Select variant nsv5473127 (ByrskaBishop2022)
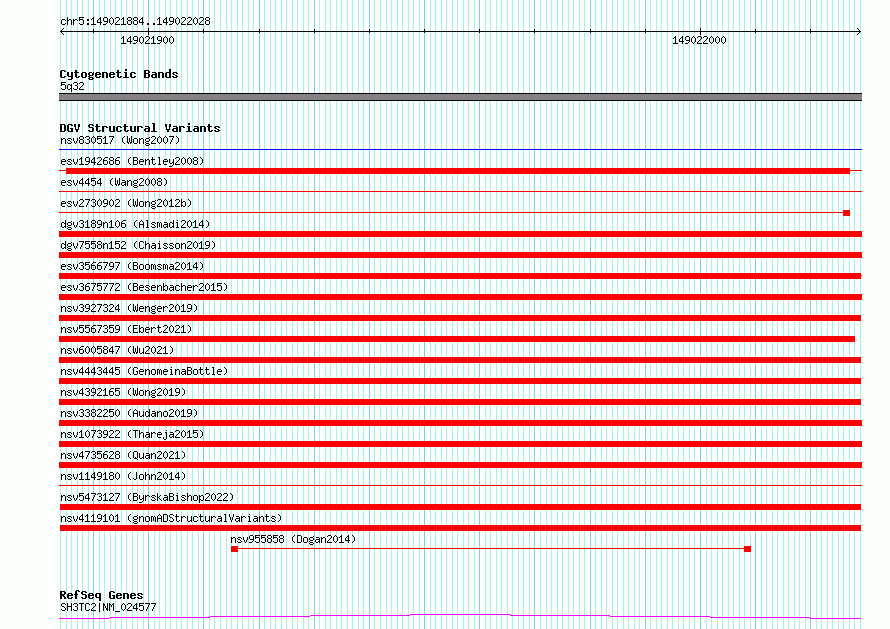The height and width of the screenshot is (629, 890). pos(147,497)
